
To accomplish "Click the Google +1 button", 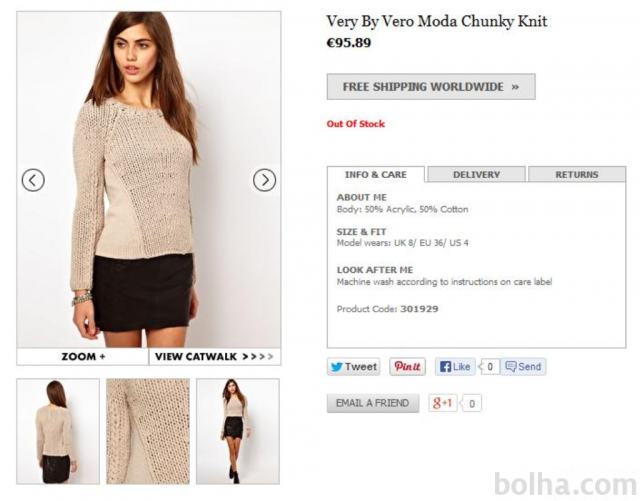I will pos(442,403).
